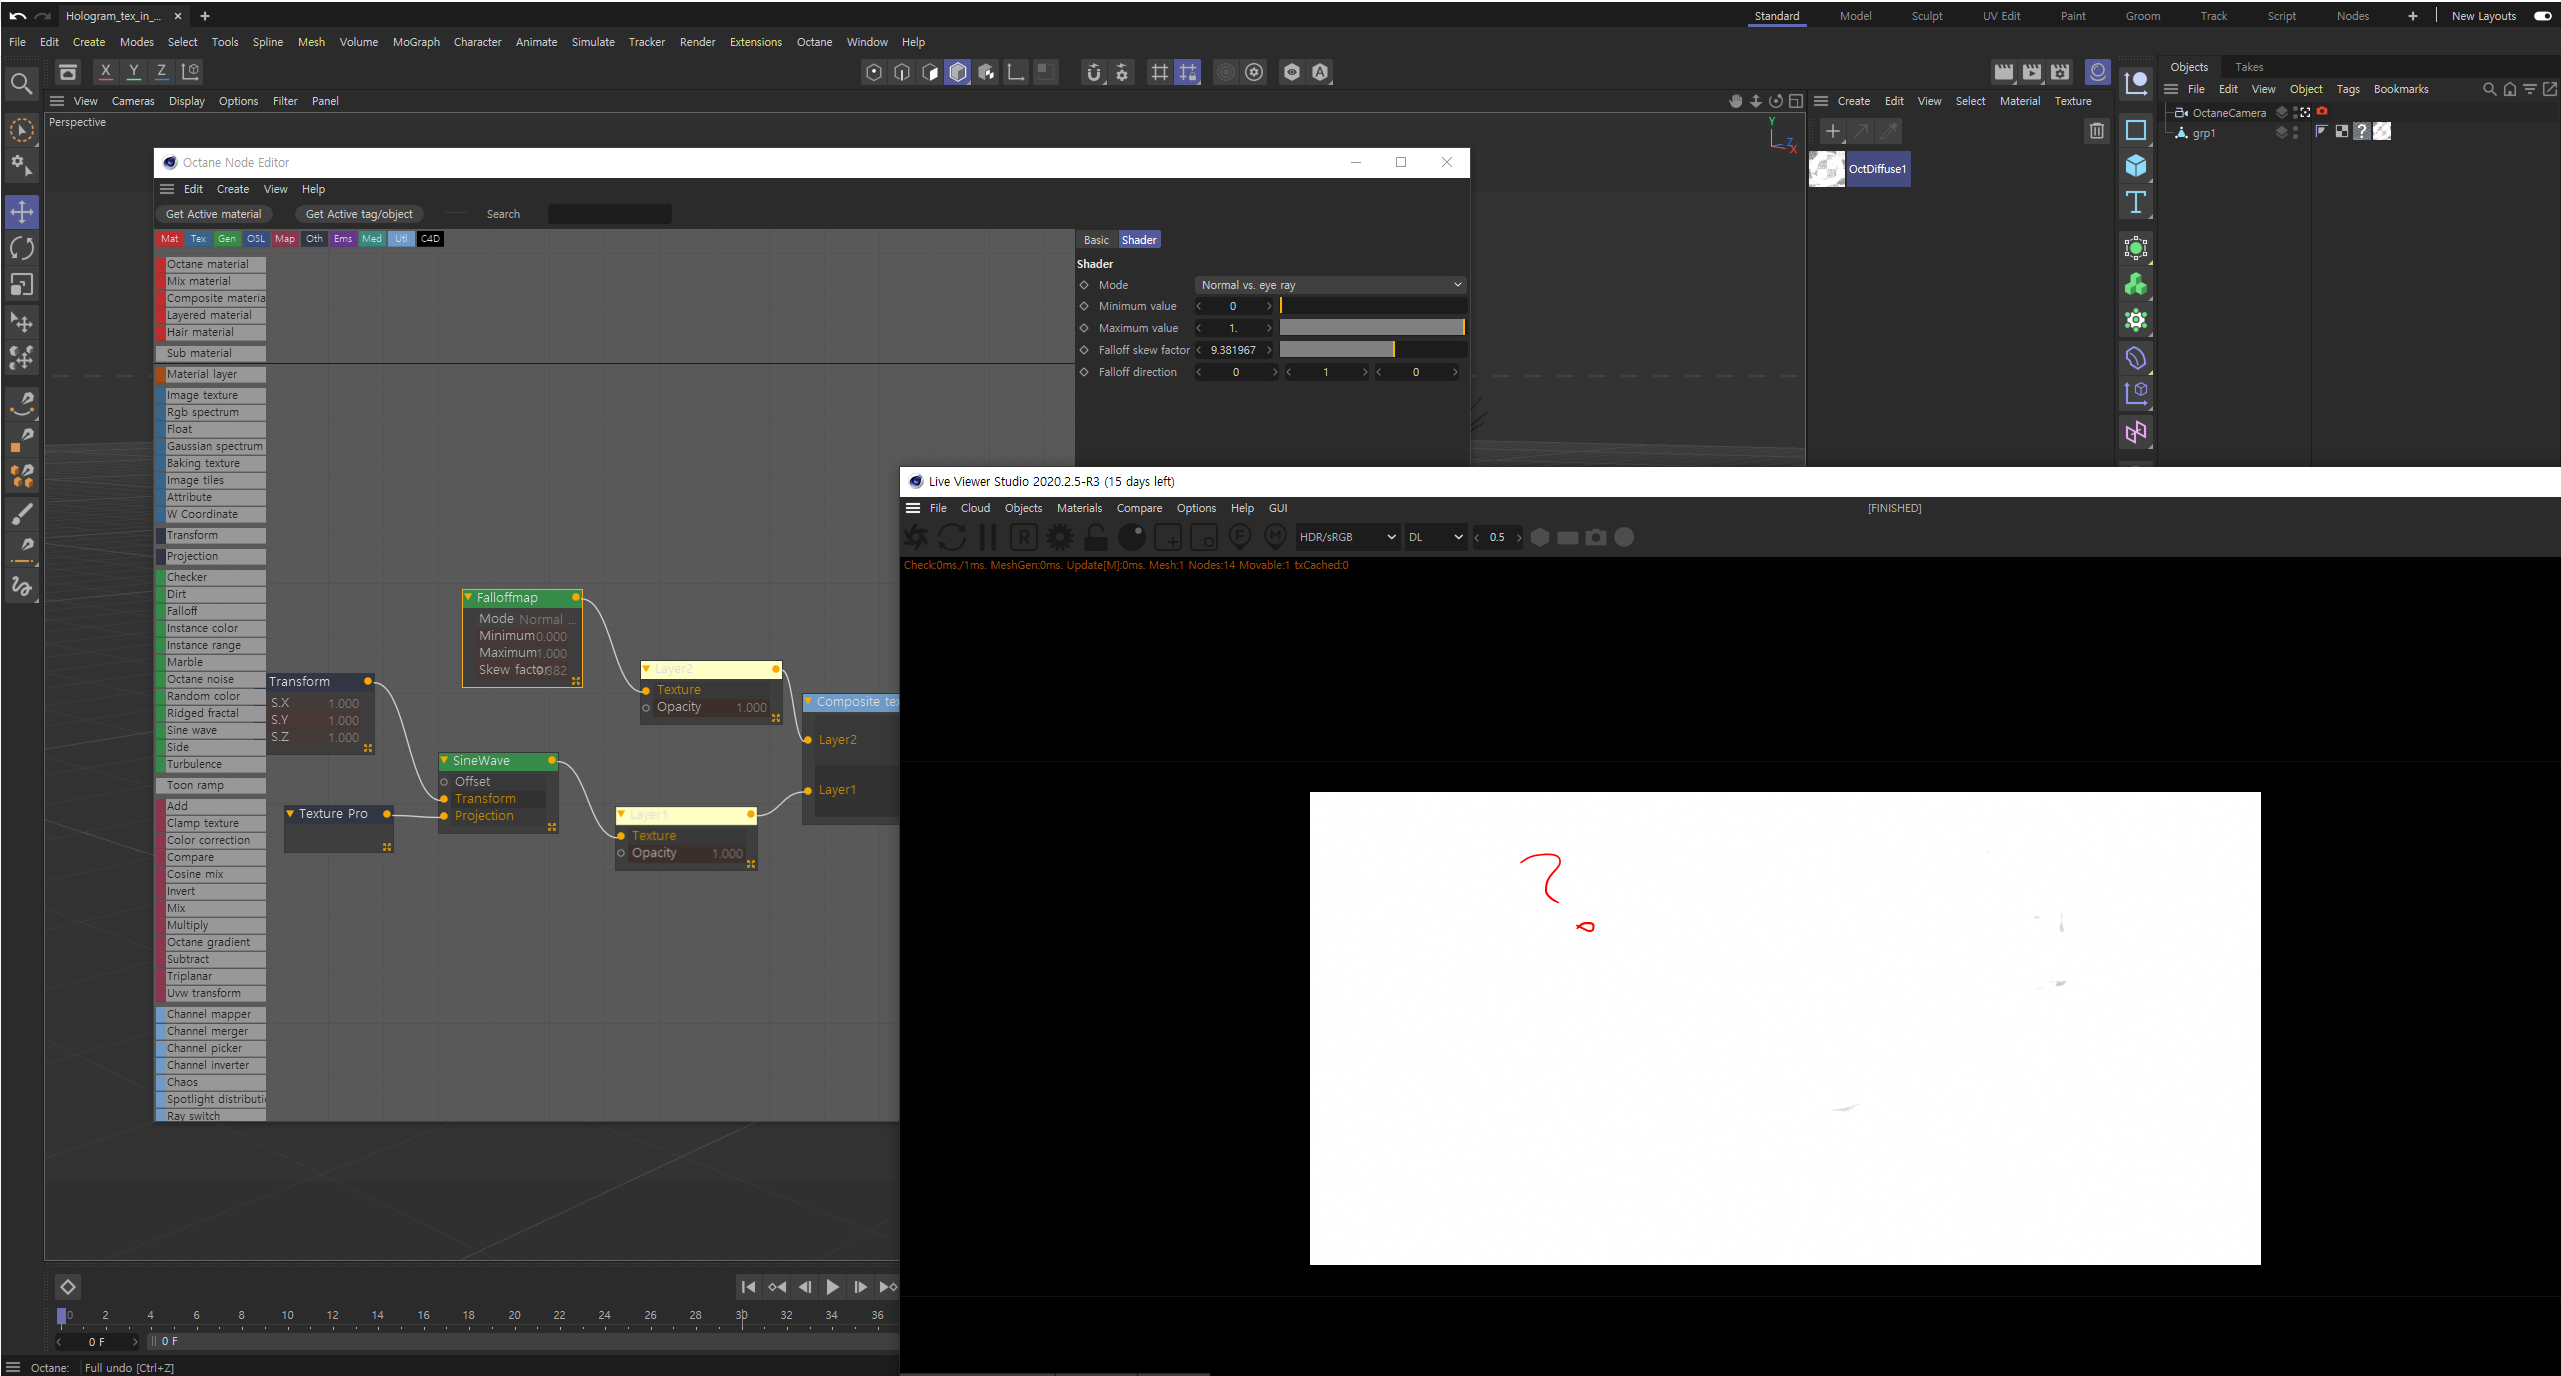
Task: Click the search magnifier icon at top left
Action: click(21, 84)
